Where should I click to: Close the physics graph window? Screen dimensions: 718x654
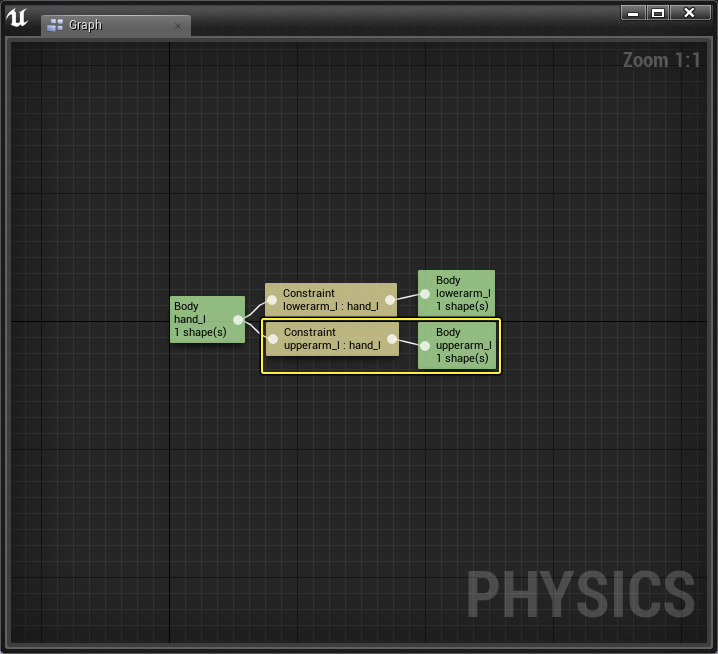pos(688,12)
